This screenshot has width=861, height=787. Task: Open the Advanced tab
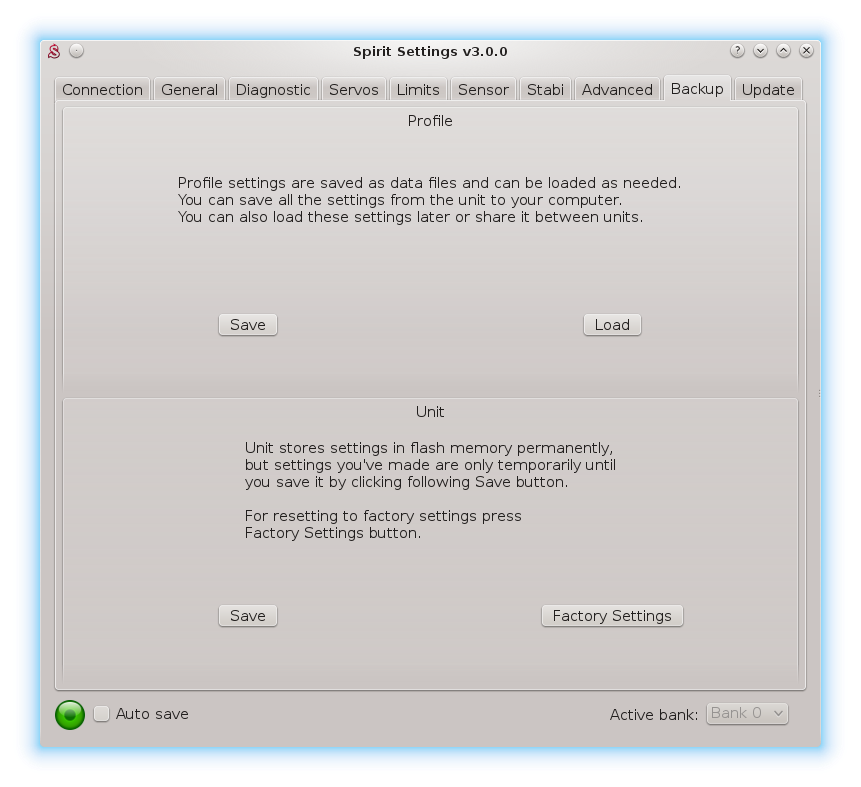click(617, 90)
